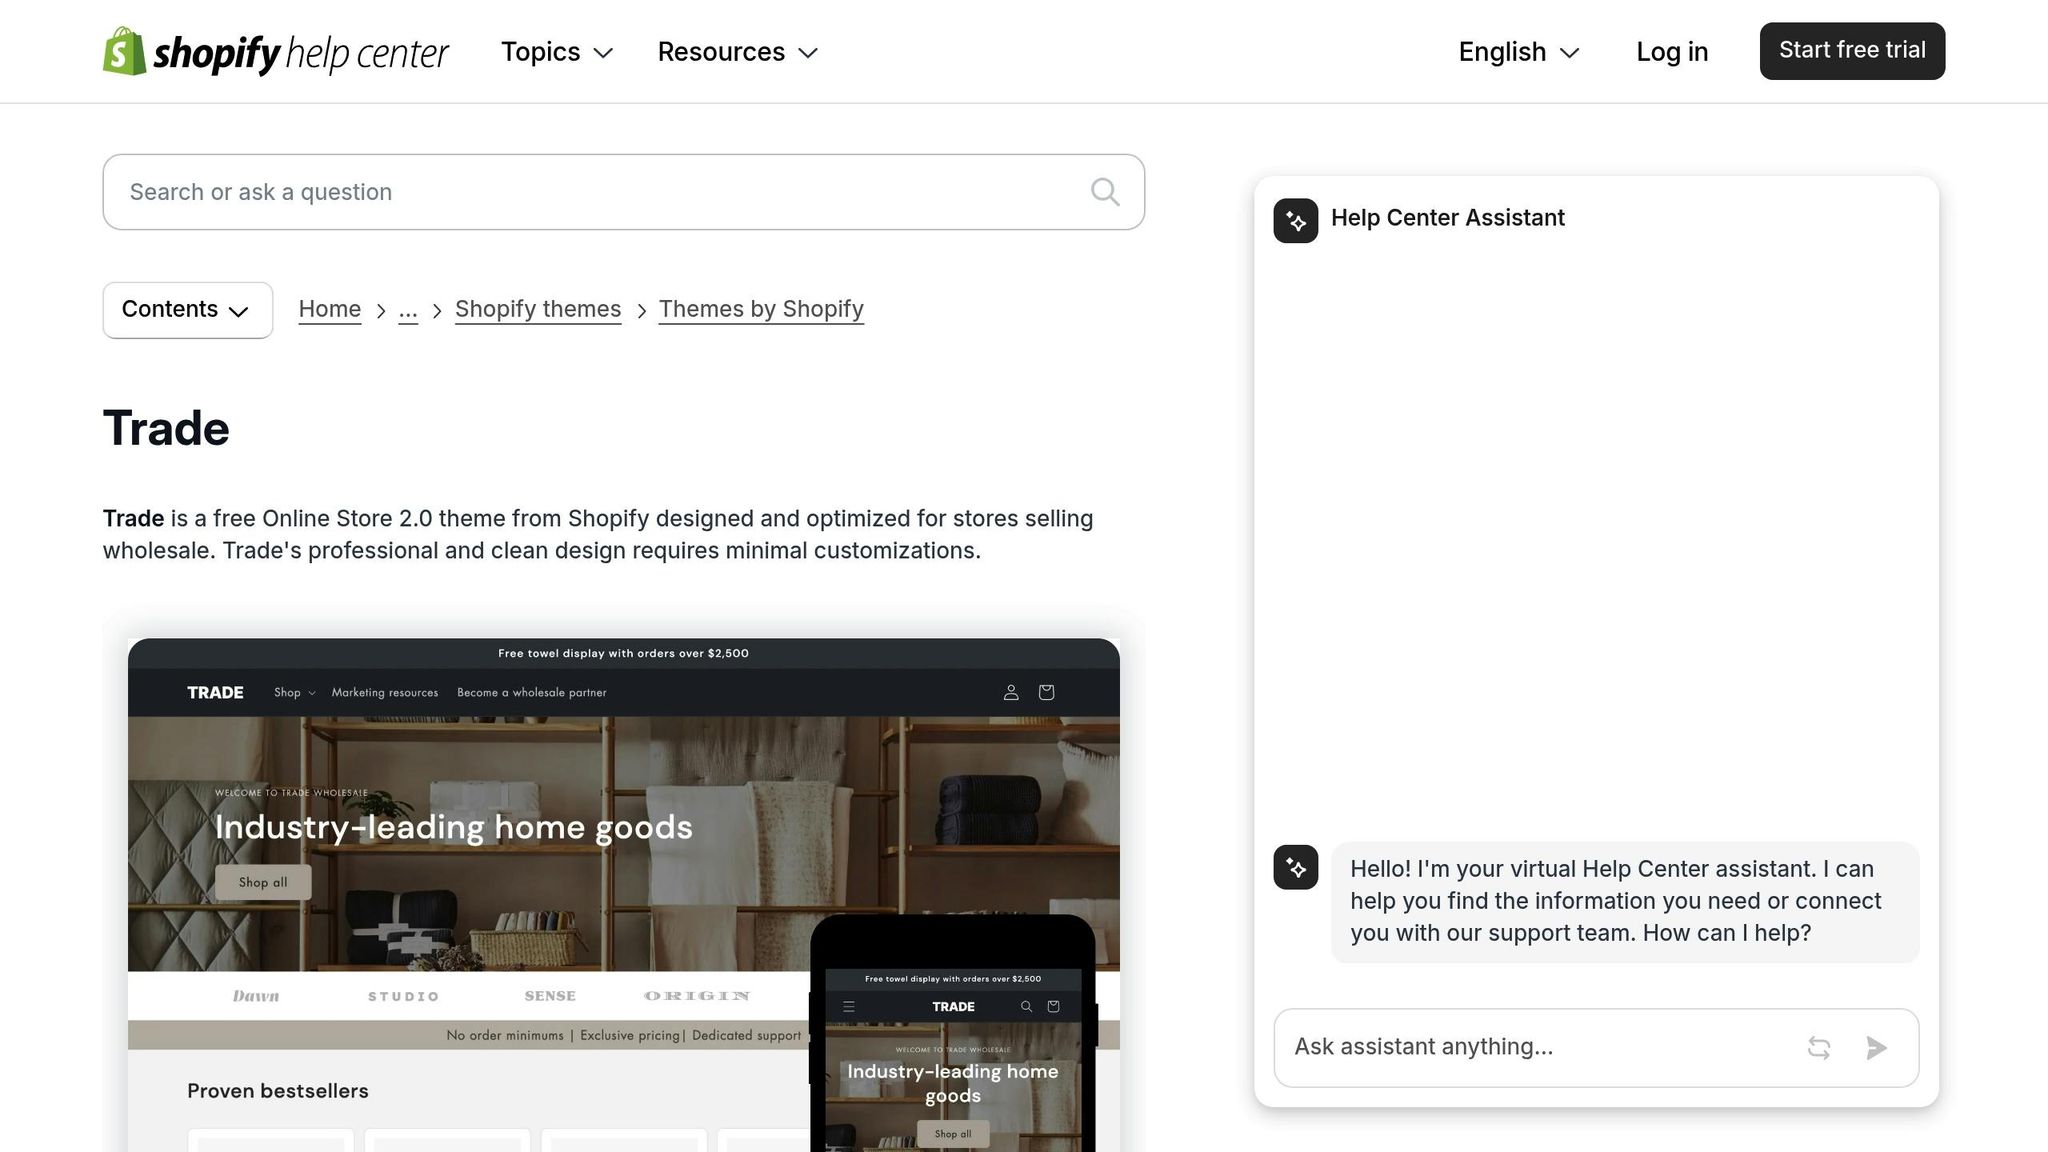Viewport: 2048px width, 1152px height.
Task: Expand the Resources menu
Action: coord(738,52)
